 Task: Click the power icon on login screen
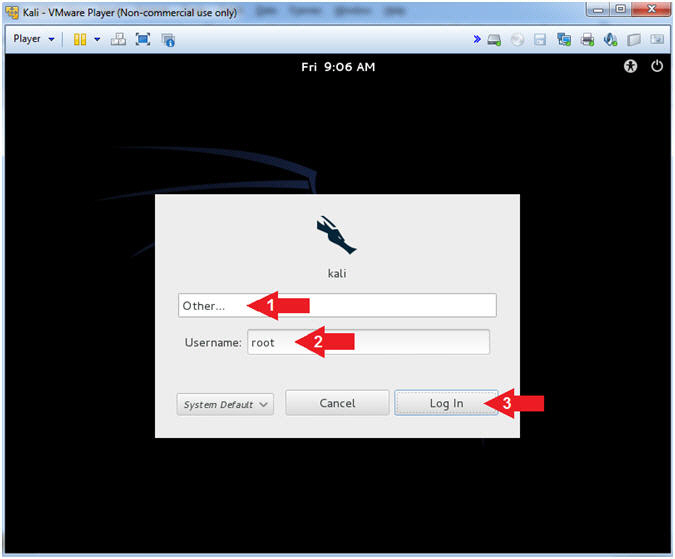click(x=657, y=66)
